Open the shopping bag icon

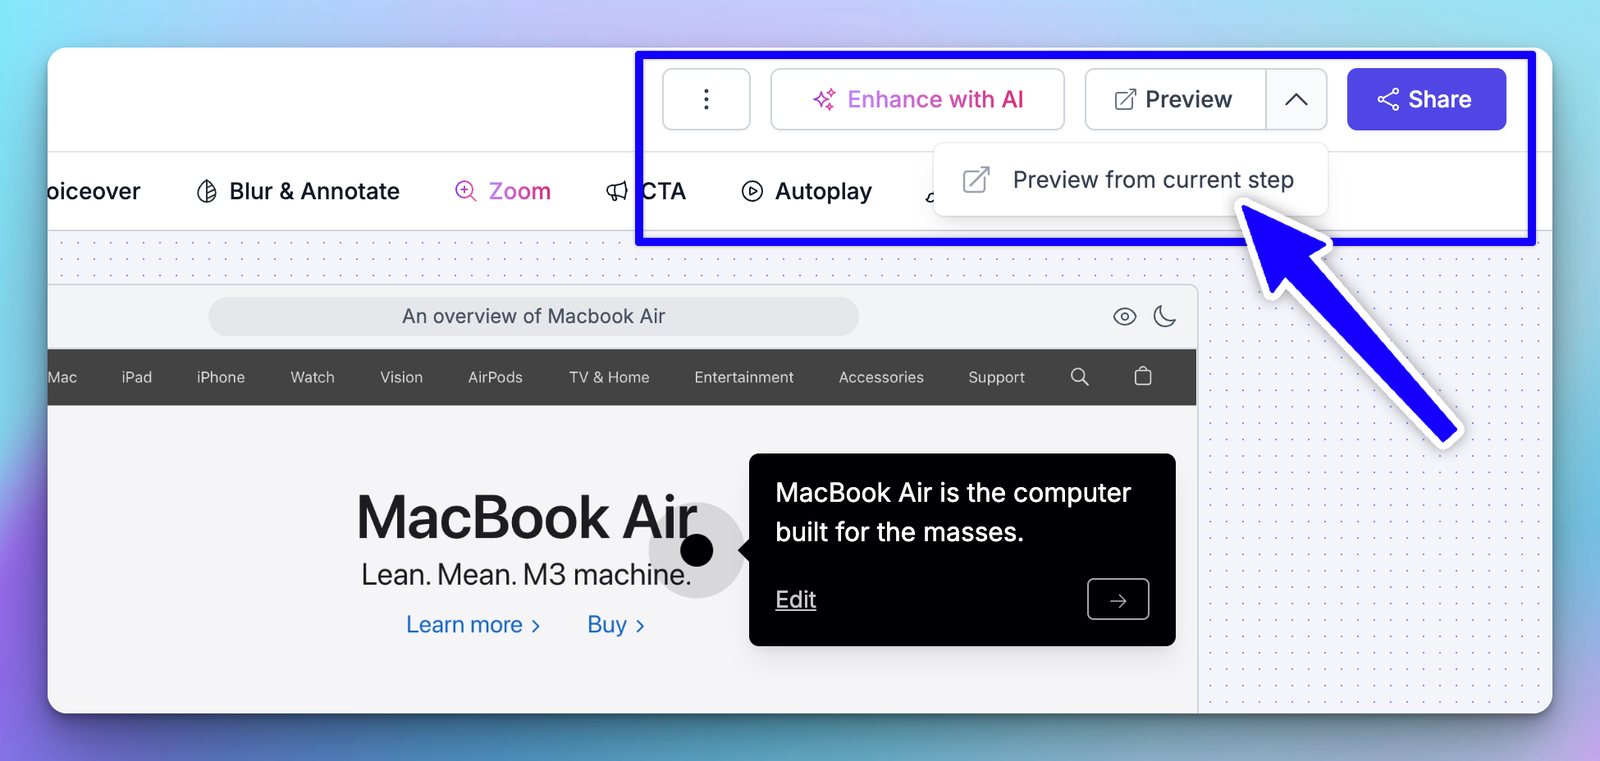(x=1143, y=377)
